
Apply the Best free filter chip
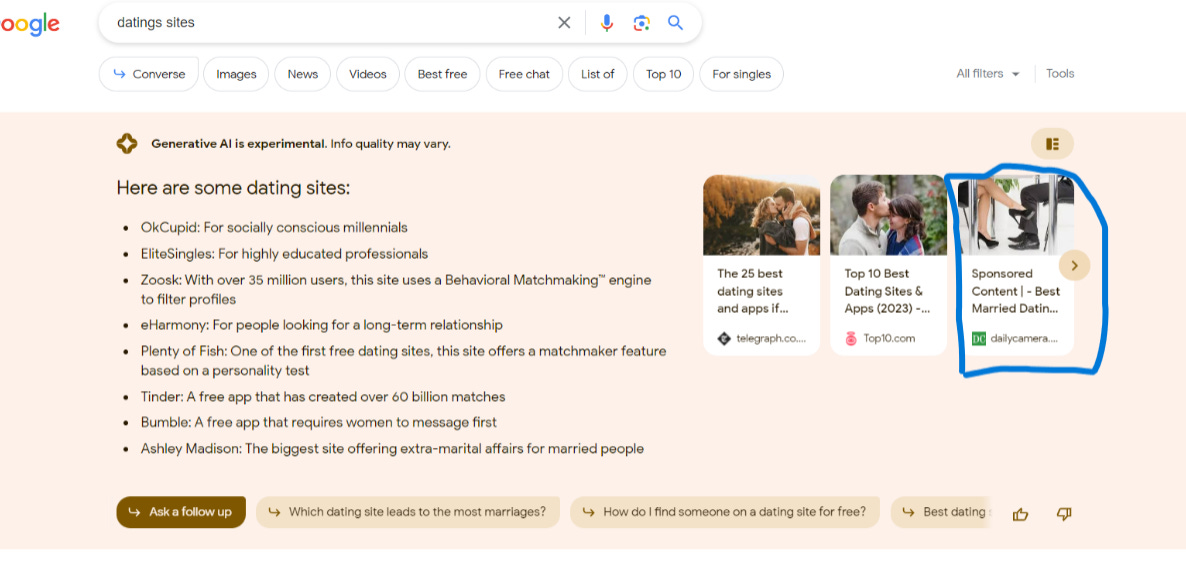(x=442, y=74)
